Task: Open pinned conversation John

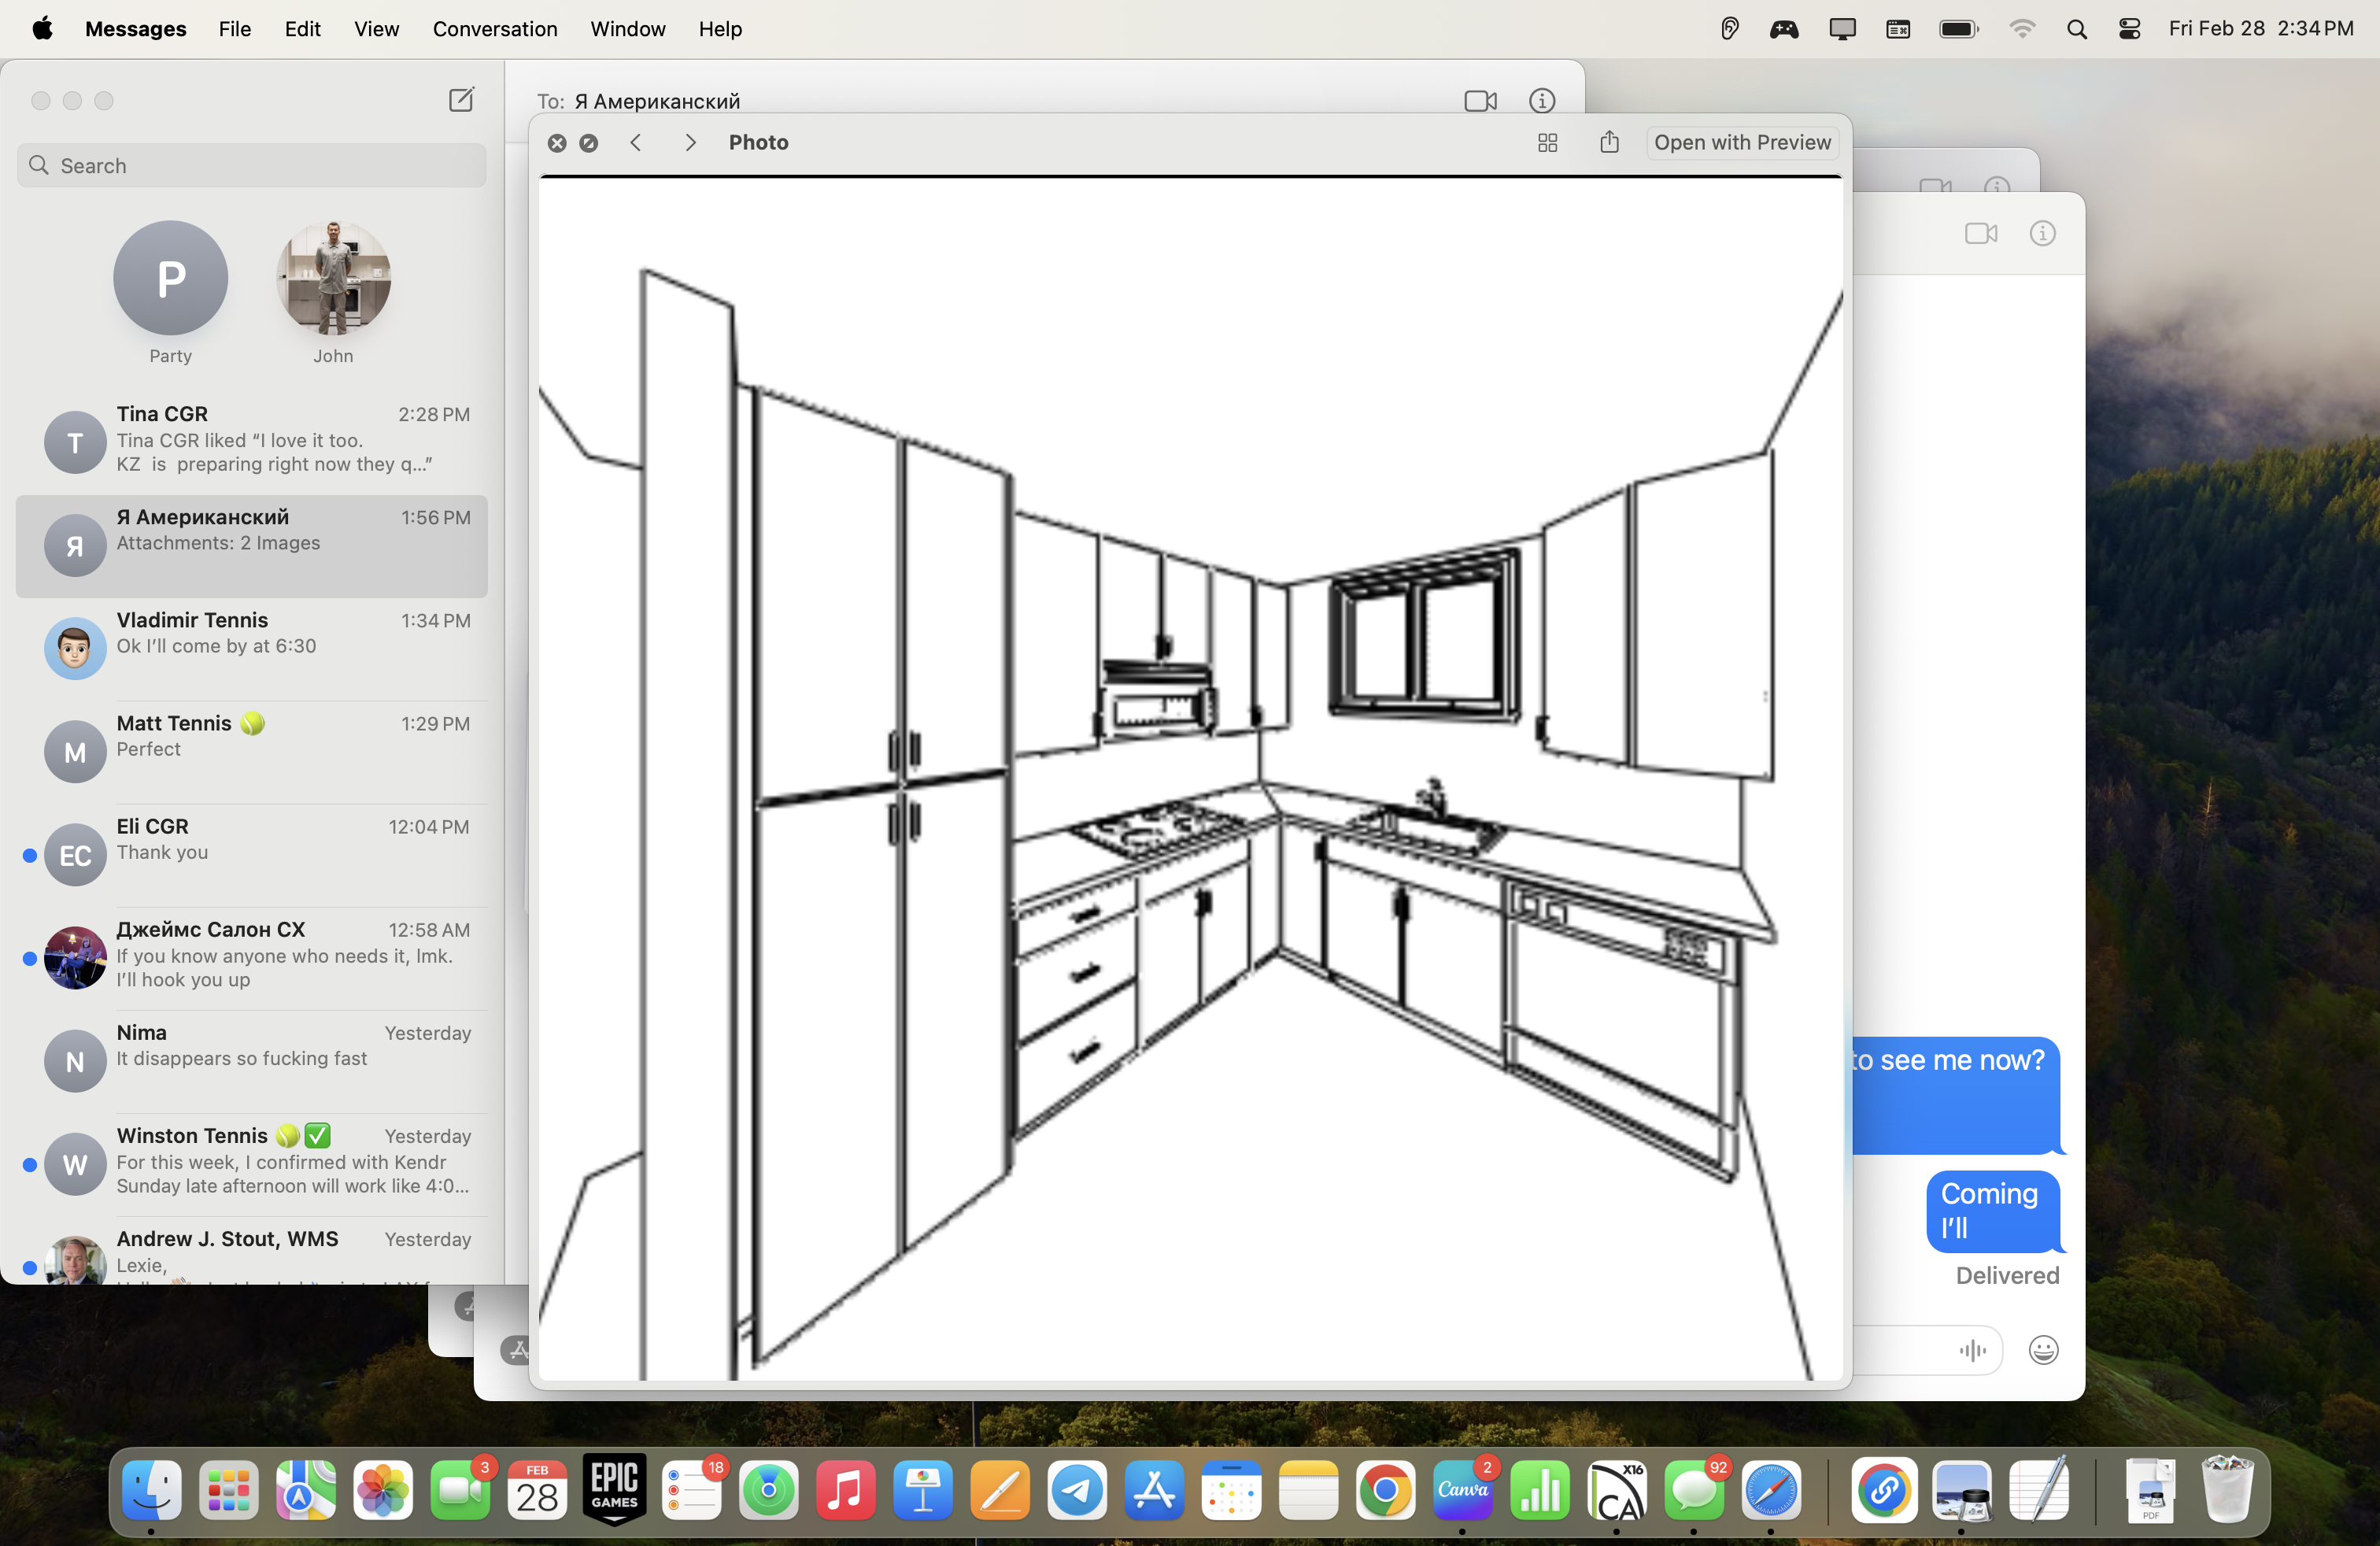Action: 333,279
